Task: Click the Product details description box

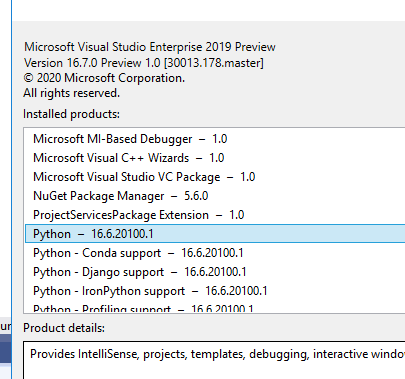Action: (x=214, y=360)
